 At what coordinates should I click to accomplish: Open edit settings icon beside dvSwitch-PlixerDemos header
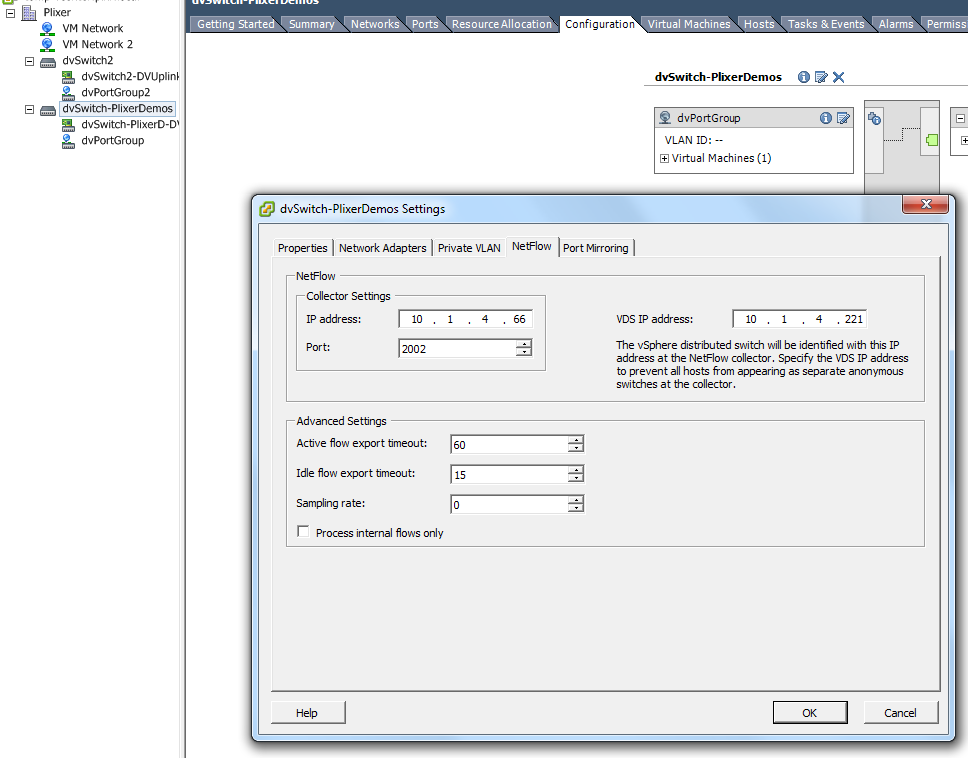pyautogui.click(x=821, y=77)
